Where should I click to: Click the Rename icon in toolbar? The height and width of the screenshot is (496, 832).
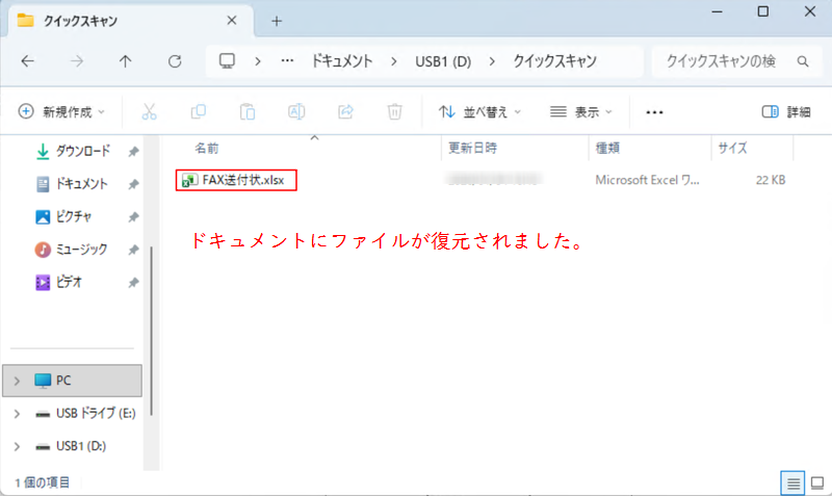[296, 112]
